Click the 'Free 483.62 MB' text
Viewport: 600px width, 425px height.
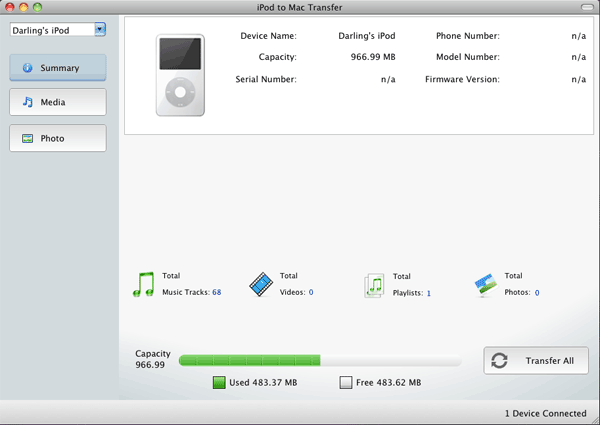point(388,383)
